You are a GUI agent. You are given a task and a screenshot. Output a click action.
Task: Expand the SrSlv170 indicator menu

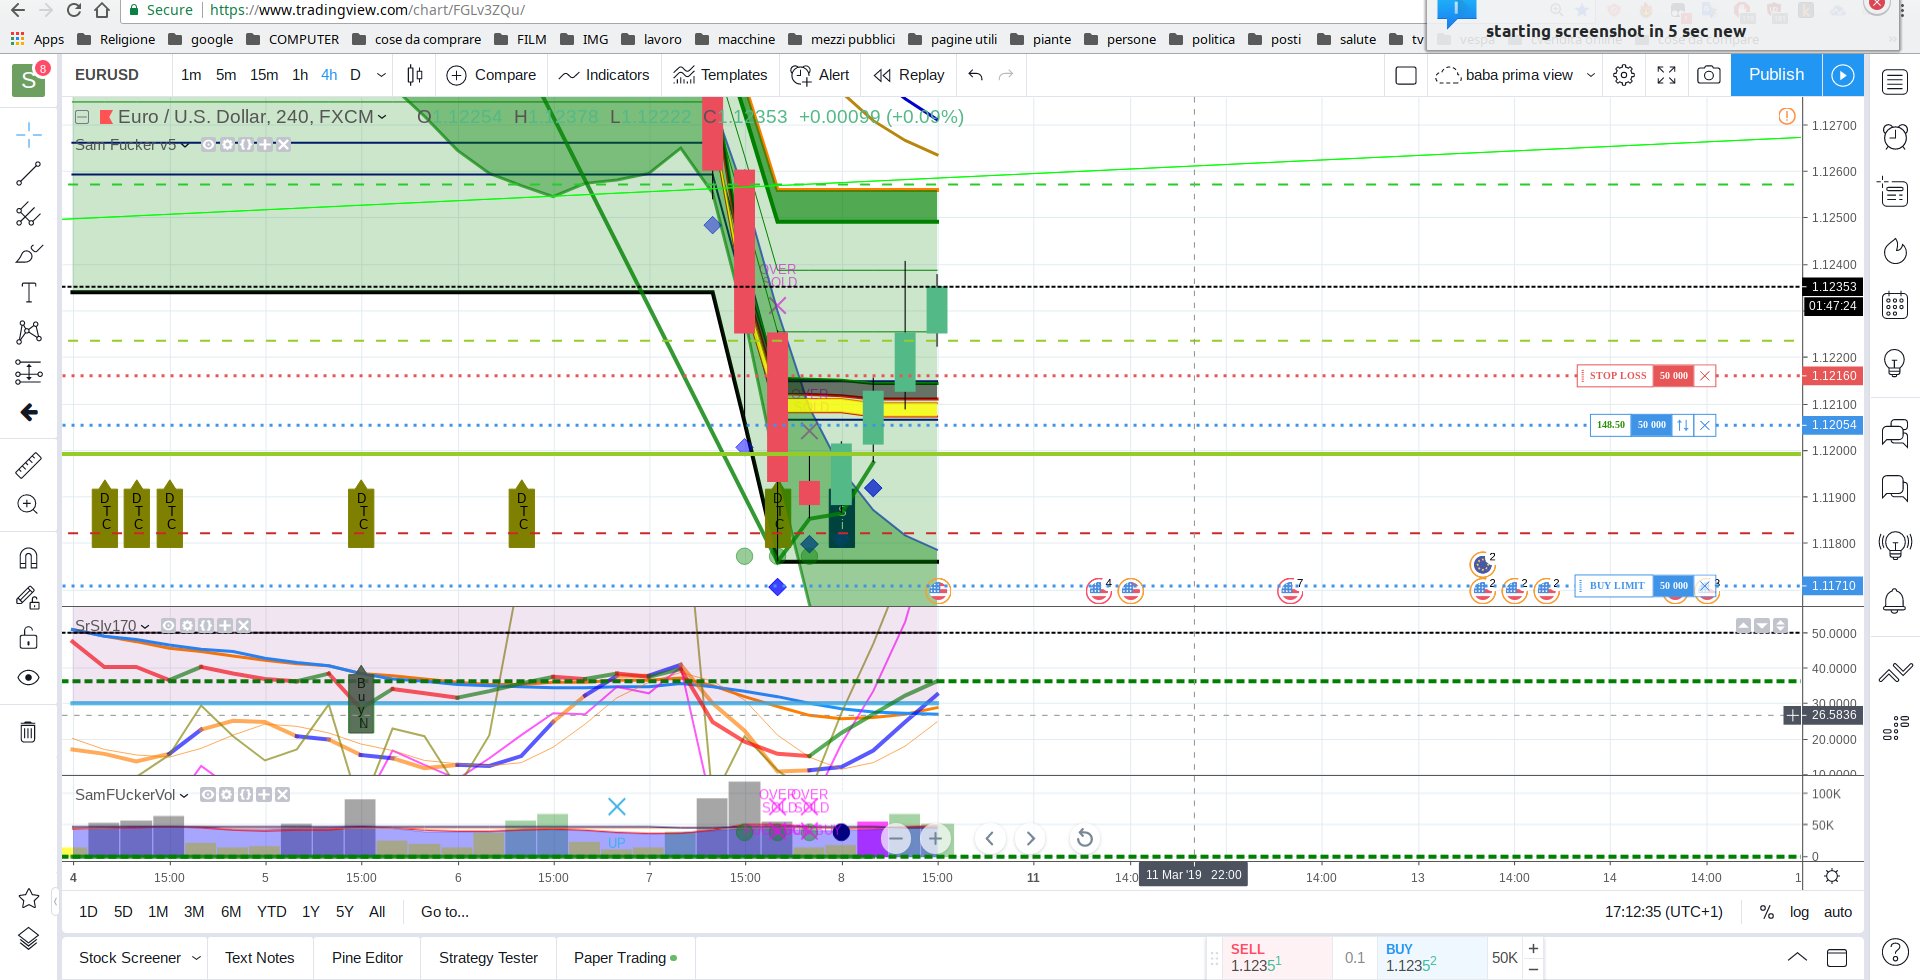(x=146, y=626)
